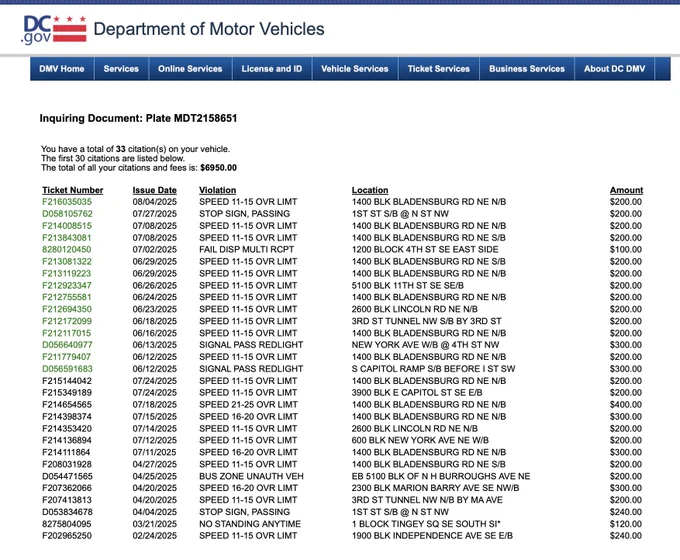
Task: Click Violation column header
Action: 218,190
